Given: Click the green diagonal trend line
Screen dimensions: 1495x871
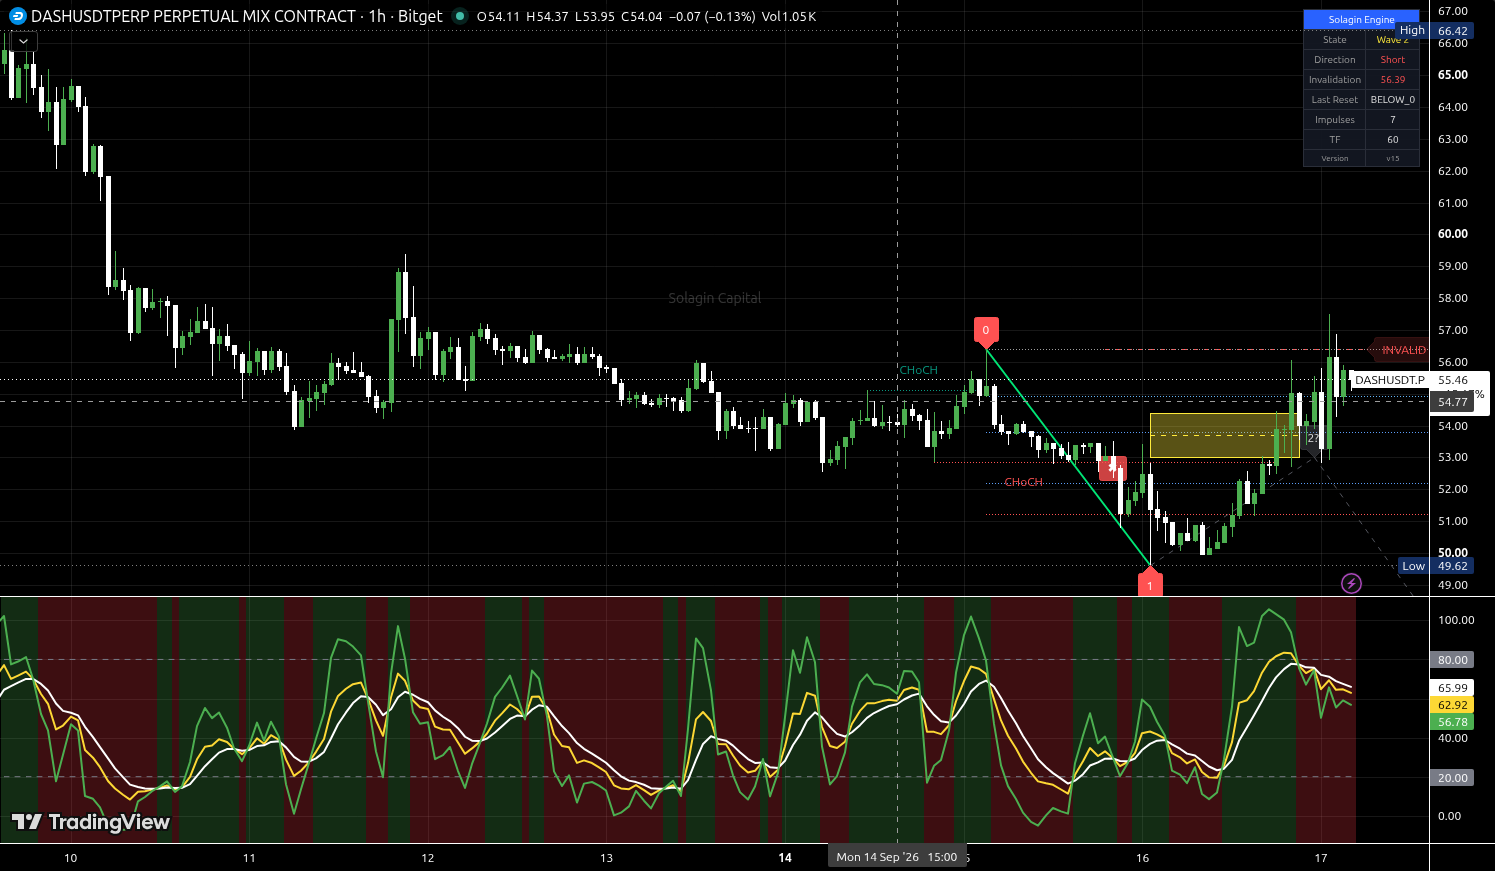Looking at the screenshot, I should click(1068, 457).
